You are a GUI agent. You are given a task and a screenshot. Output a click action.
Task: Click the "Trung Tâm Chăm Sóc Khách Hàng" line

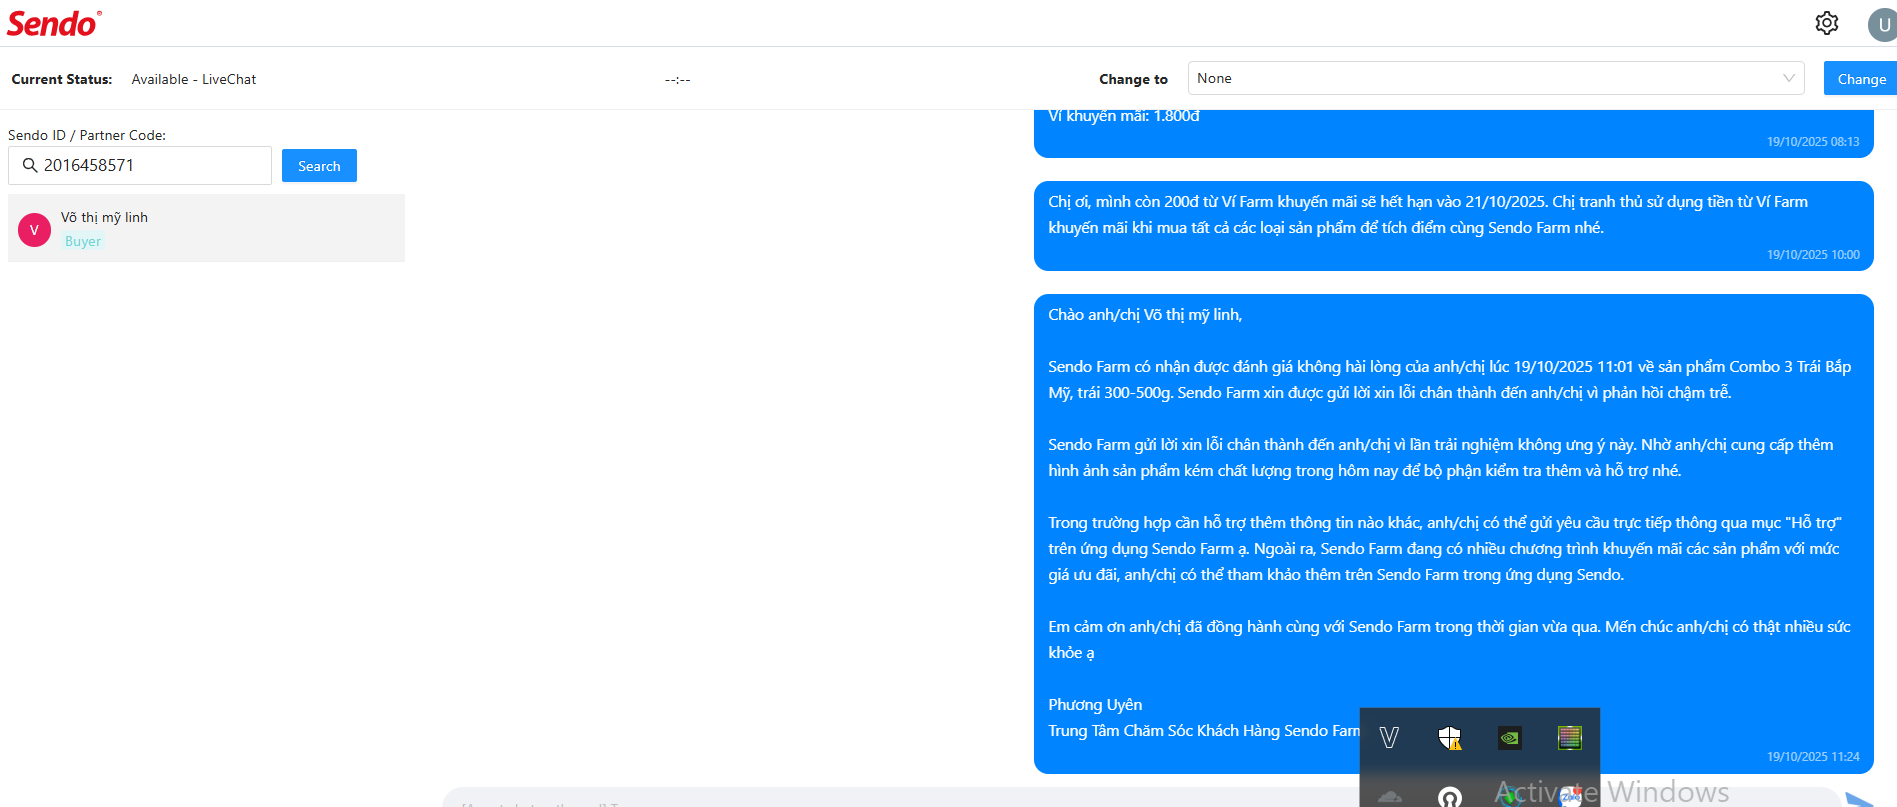click(1204, 731)
